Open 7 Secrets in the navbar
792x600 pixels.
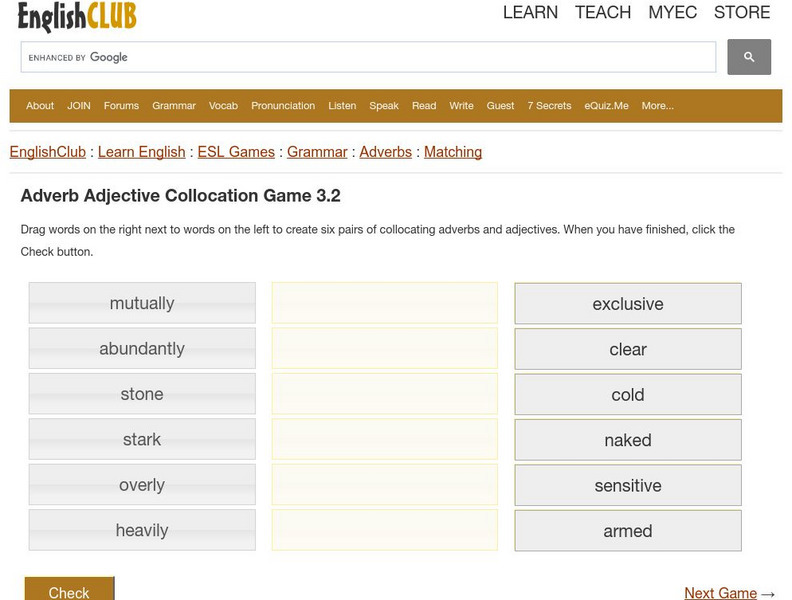[549, 106]
